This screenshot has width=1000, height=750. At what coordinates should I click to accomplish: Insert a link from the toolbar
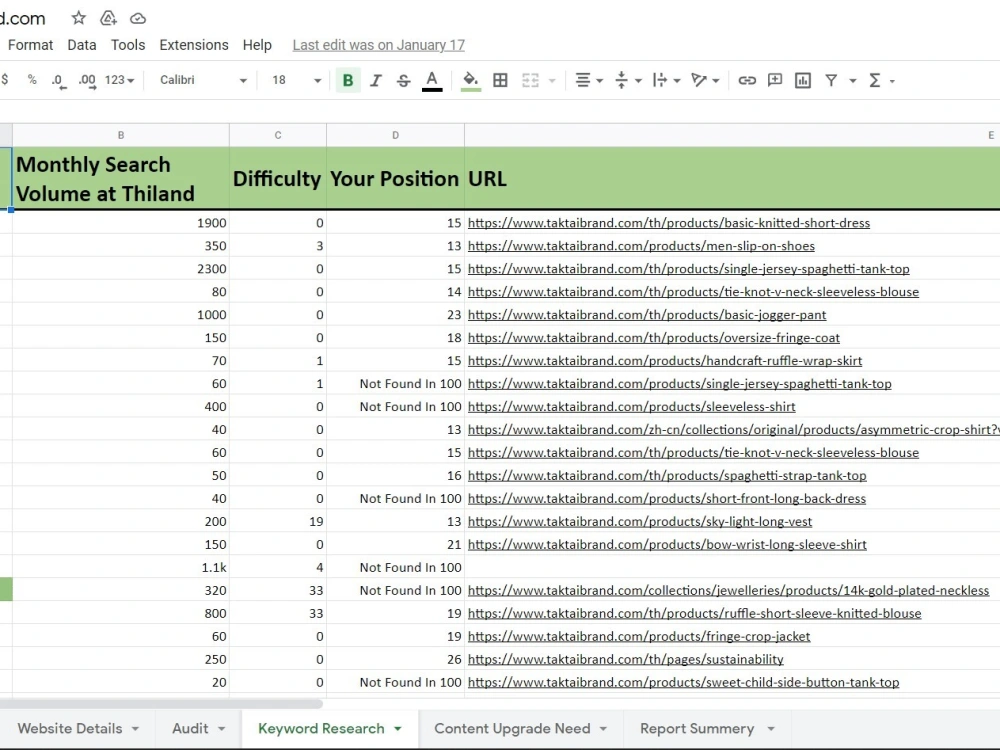747,80
